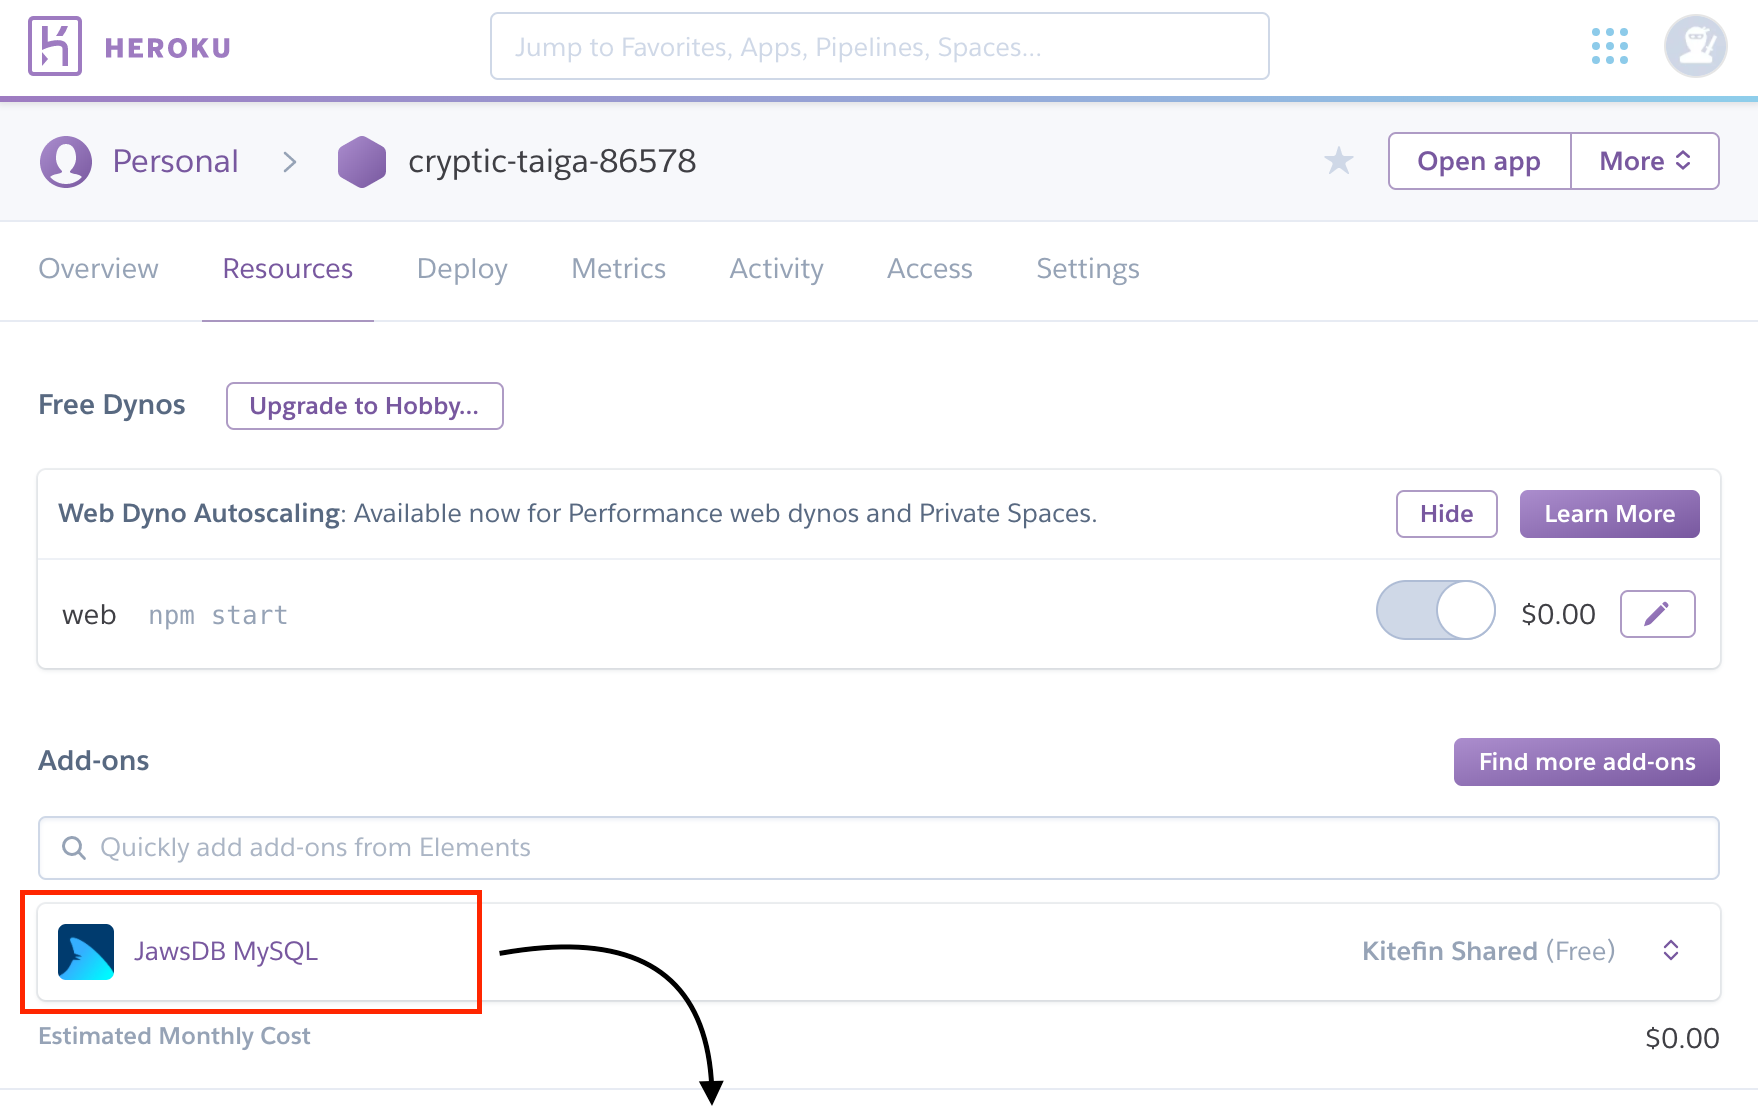Hide the Web Dyno Autoscaling banner
Image resolution: width=1758 pixels, height=1112 pixels.
click(1446, 513)
